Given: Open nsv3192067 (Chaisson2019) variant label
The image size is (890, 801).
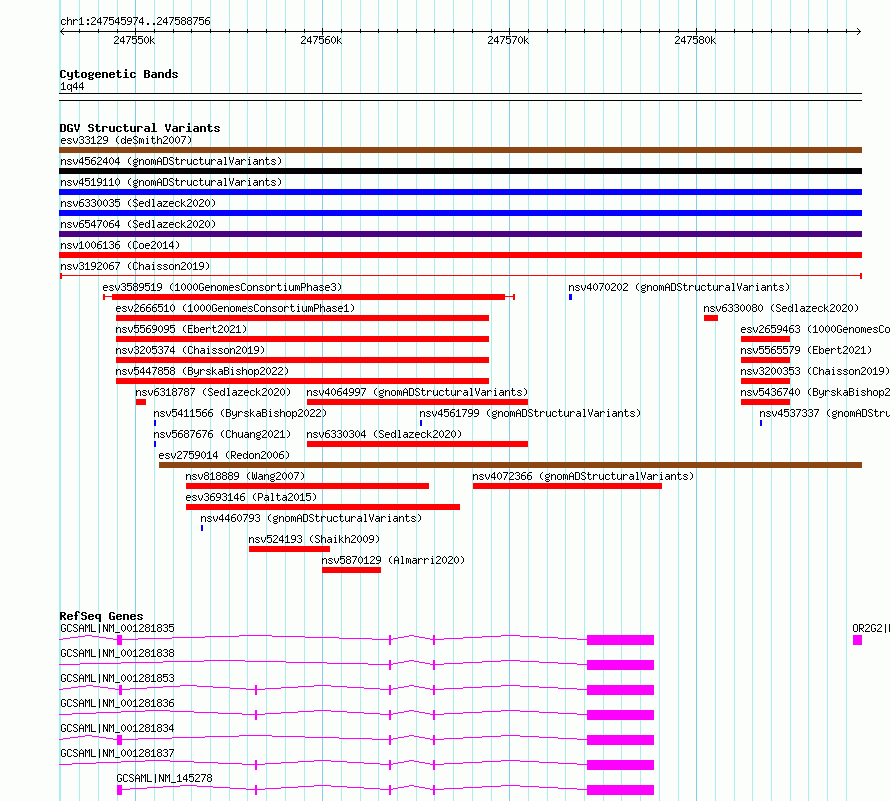Looking at the screenshot, I should (135, 266).
